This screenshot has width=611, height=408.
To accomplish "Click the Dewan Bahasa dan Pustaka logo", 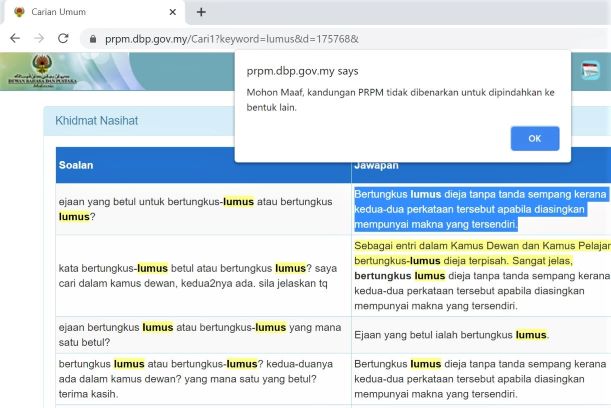I will (42, 71).
